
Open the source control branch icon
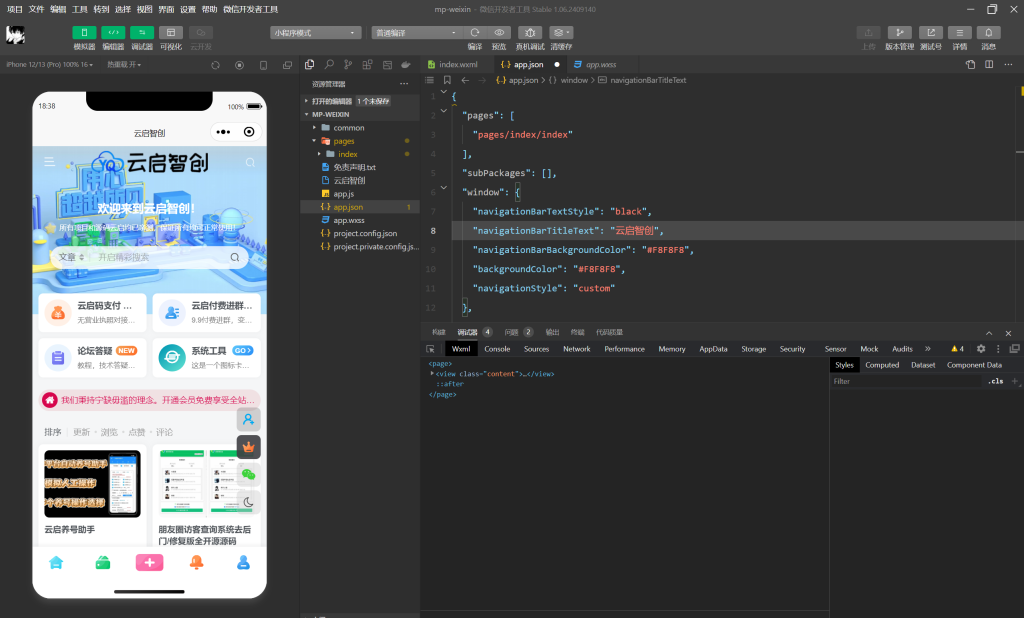coord(348,65)
